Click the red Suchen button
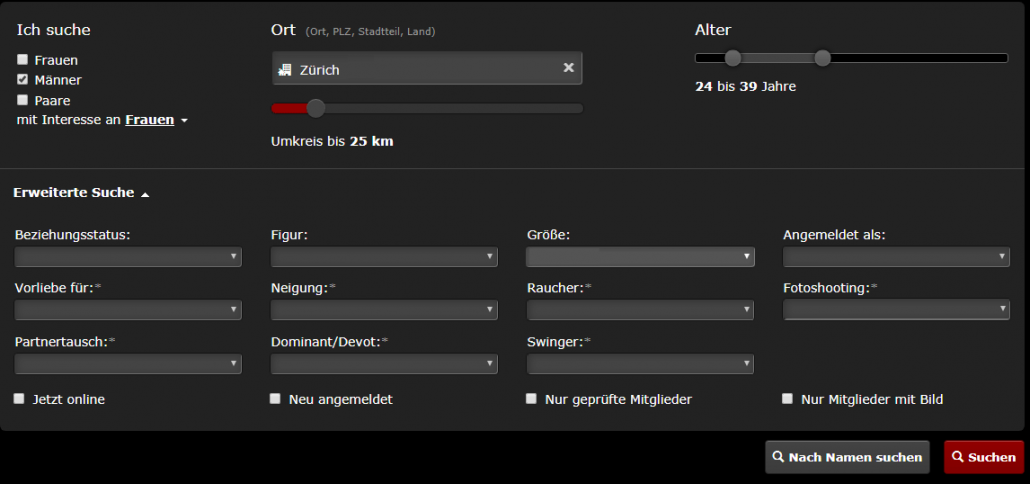 pyautogui.click(x=984, y=457)
